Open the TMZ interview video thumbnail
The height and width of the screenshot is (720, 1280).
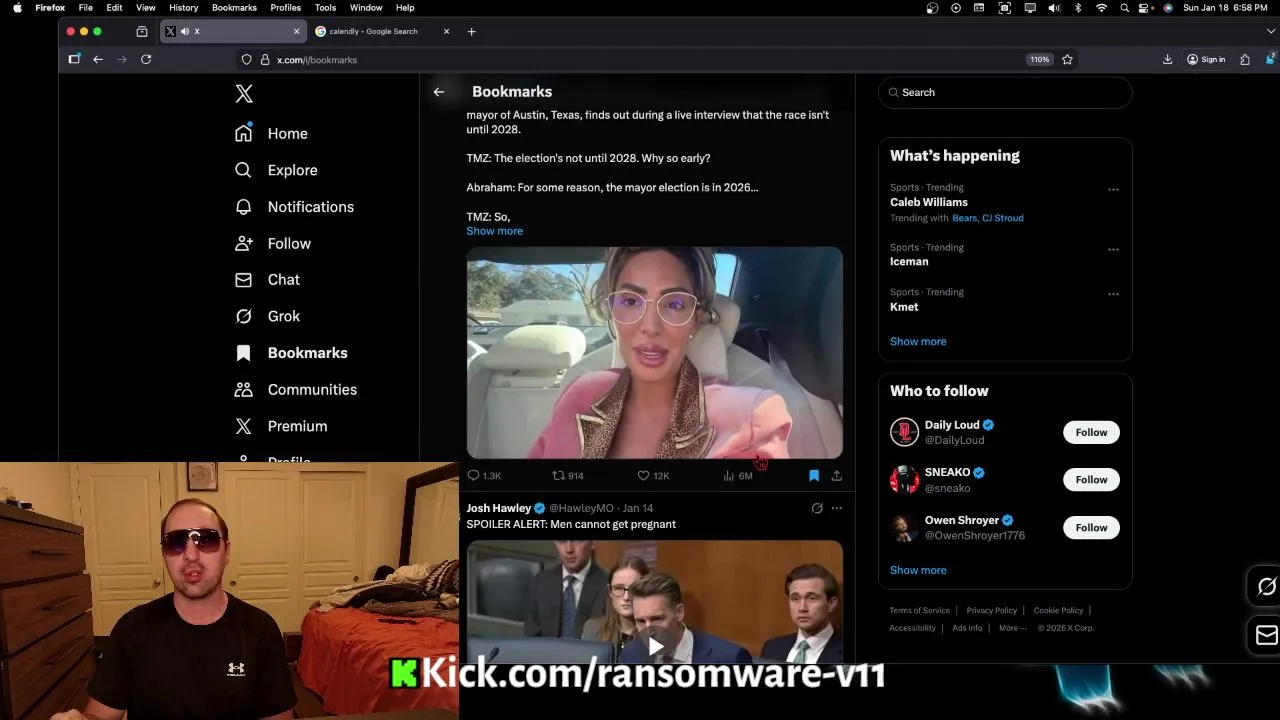655,353
